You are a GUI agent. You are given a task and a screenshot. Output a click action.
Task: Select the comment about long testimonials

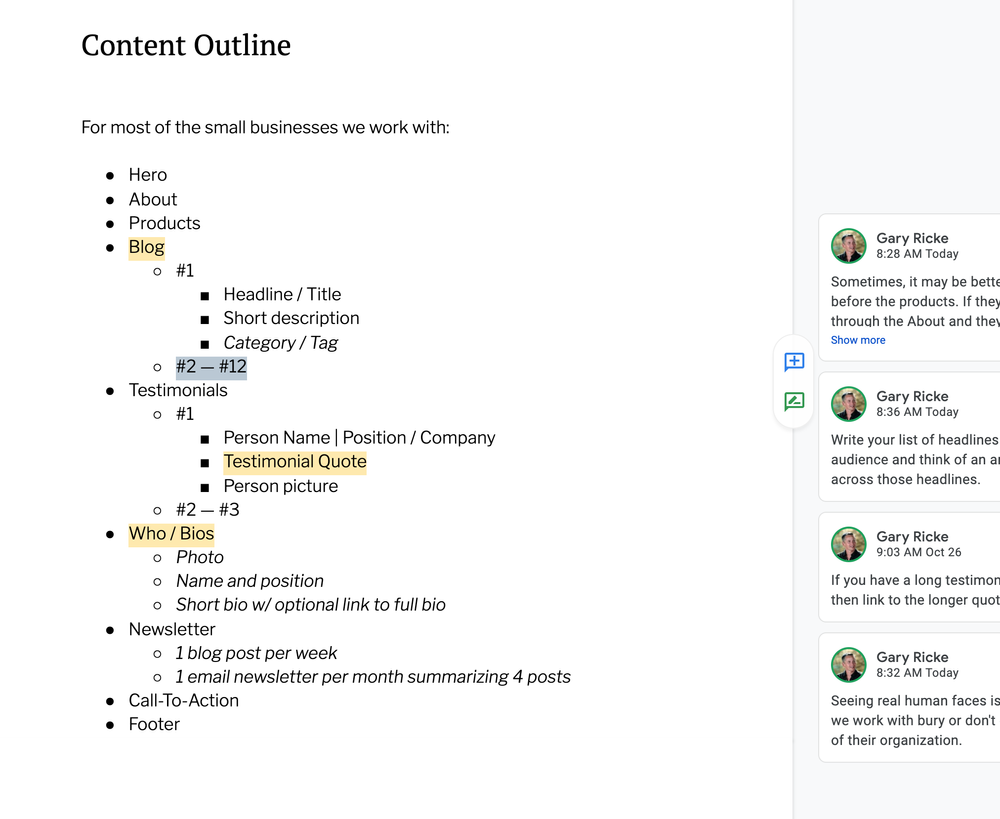909,567
